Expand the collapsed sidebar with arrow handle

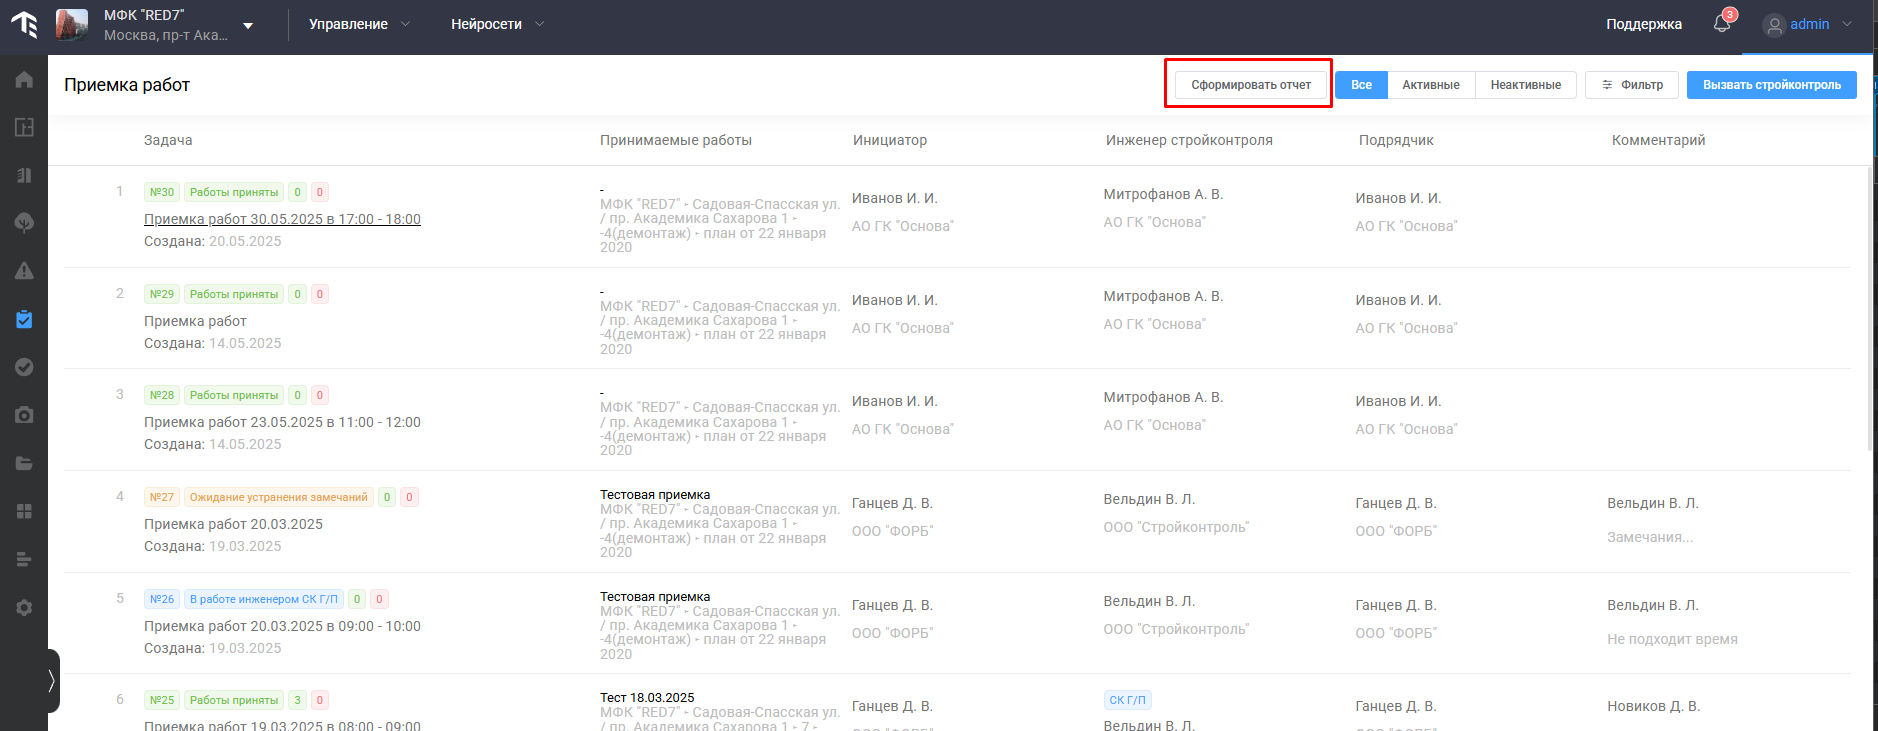(x=51, y=681)
